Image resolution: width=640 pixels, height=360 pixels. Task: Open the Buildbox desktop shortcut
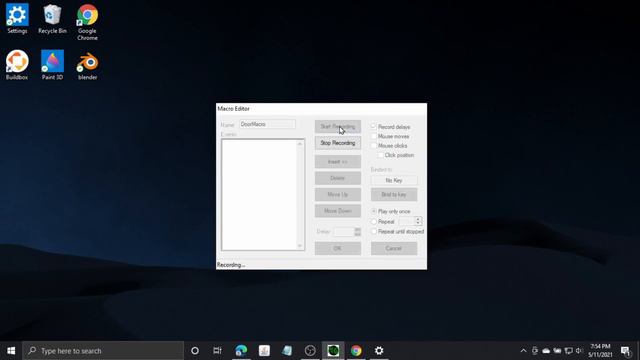click(17, 65)
